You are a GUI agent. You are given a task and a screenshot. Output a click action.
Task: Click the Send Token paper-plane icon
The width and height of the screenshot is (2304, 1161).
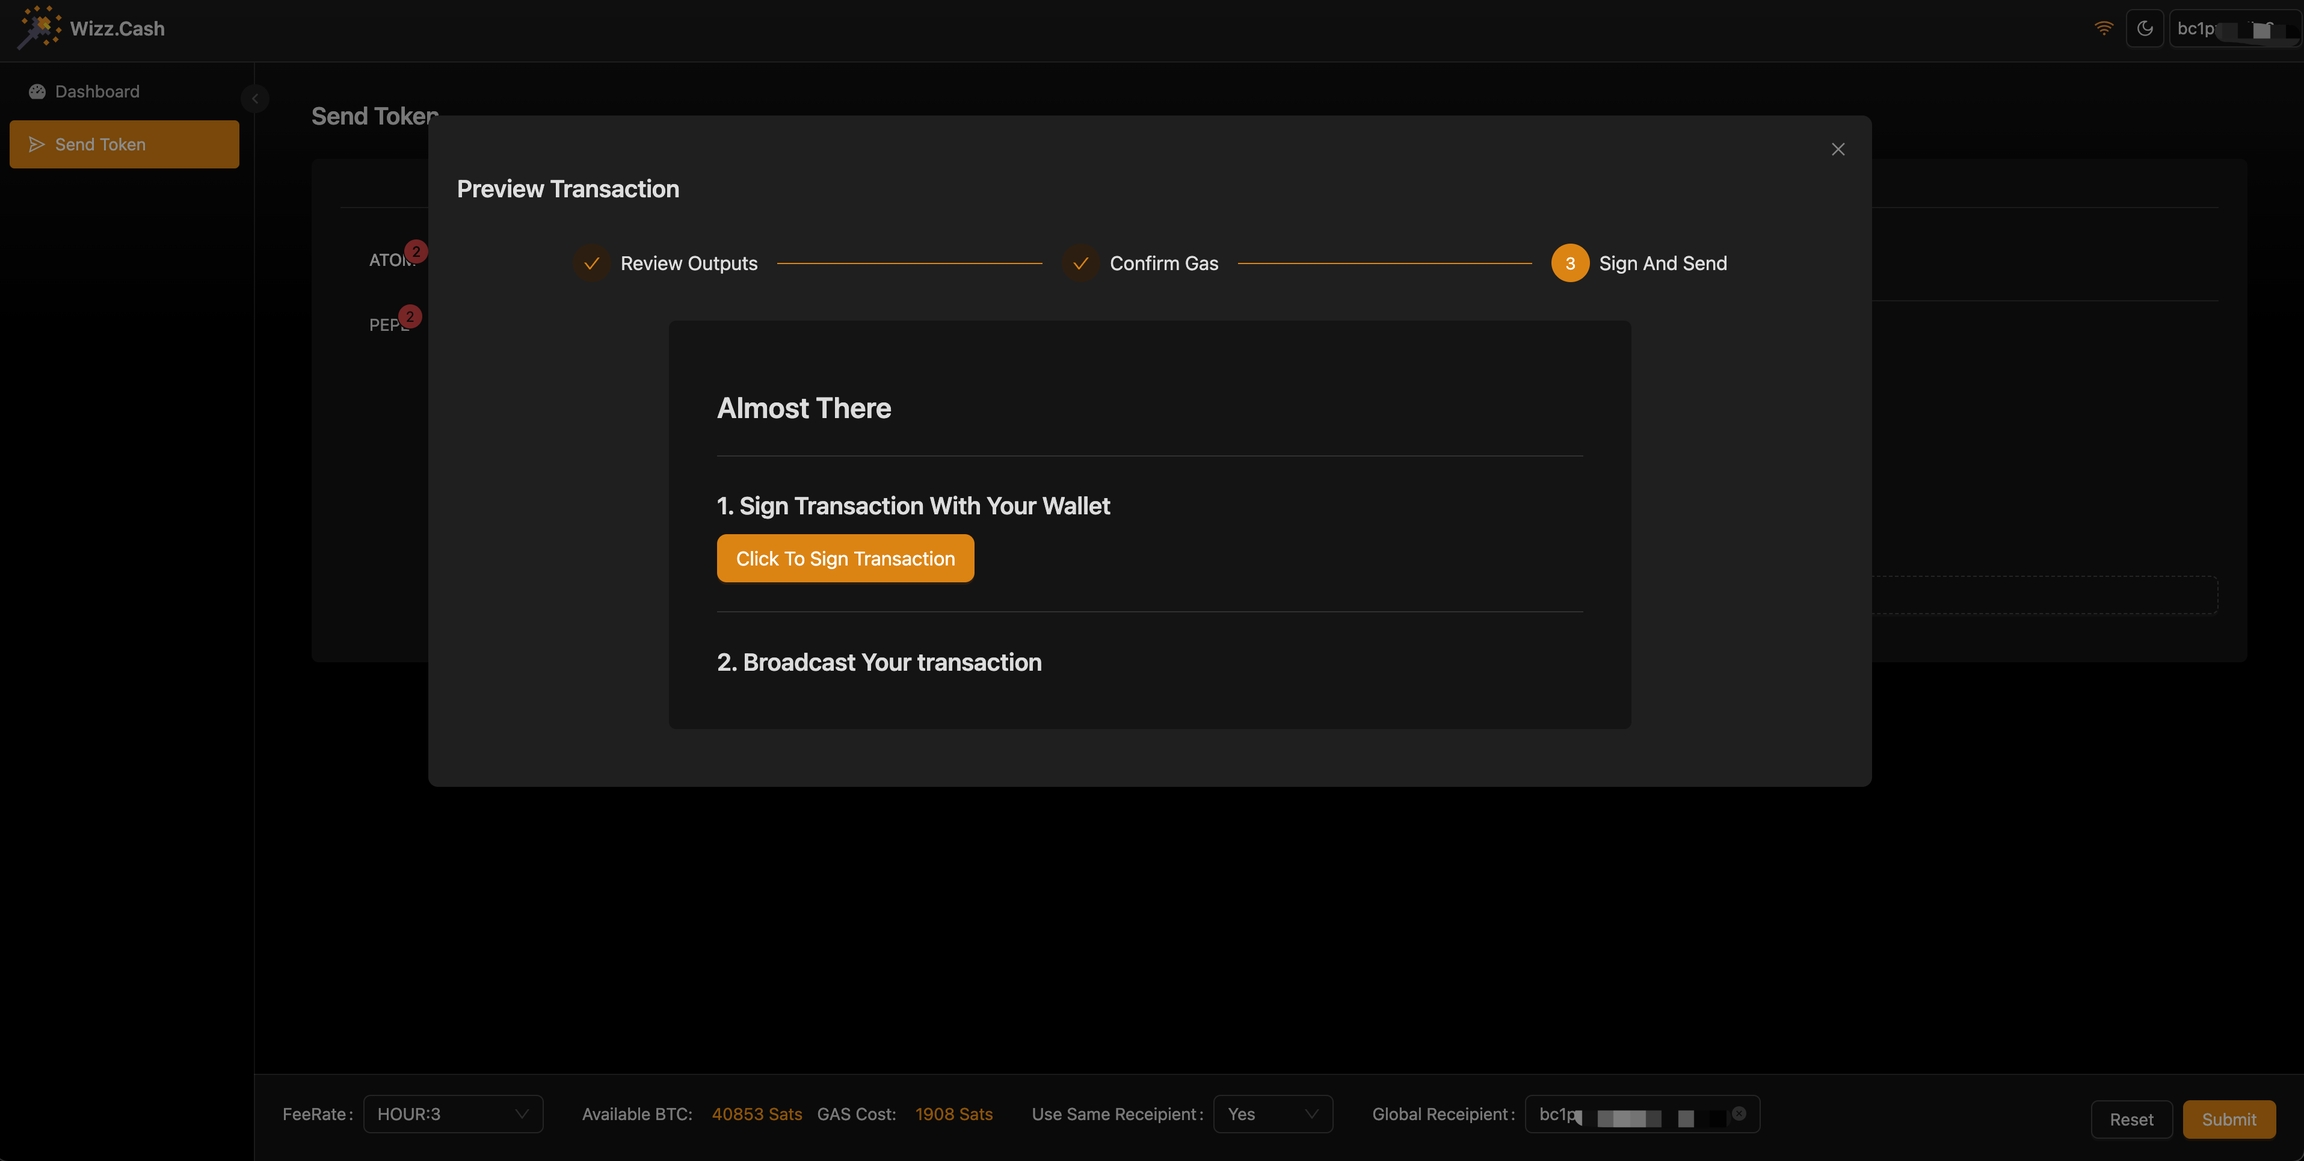[37, 144]
